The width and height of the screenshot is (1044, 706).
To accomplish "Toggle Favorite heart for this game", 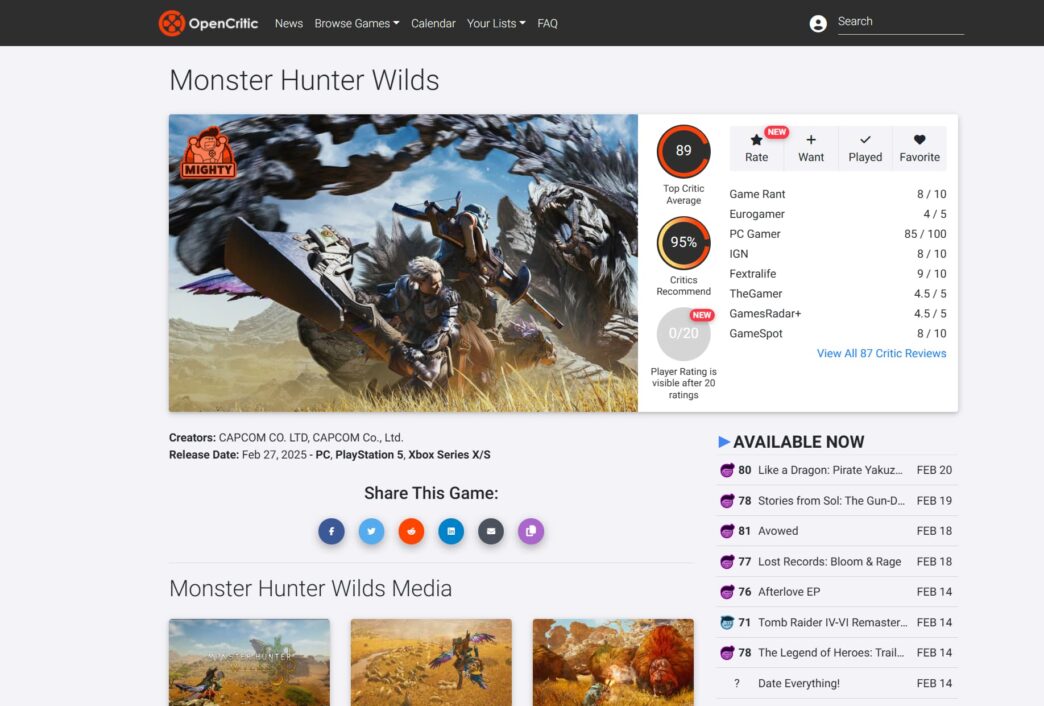I will click(919, 148).
